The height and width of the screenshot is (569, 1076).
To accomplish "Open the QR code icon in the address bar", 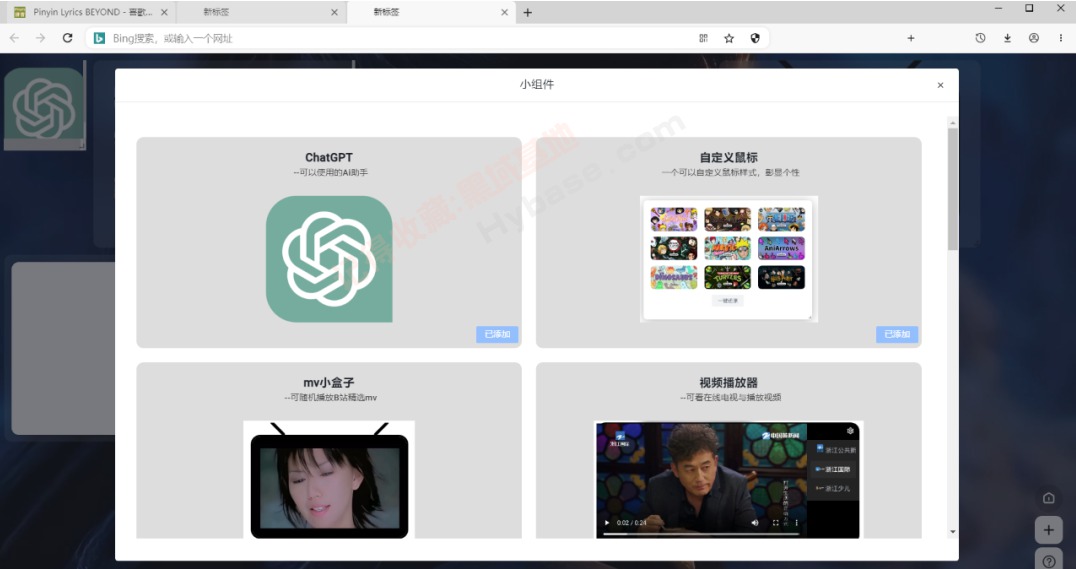I will point(703,38).
